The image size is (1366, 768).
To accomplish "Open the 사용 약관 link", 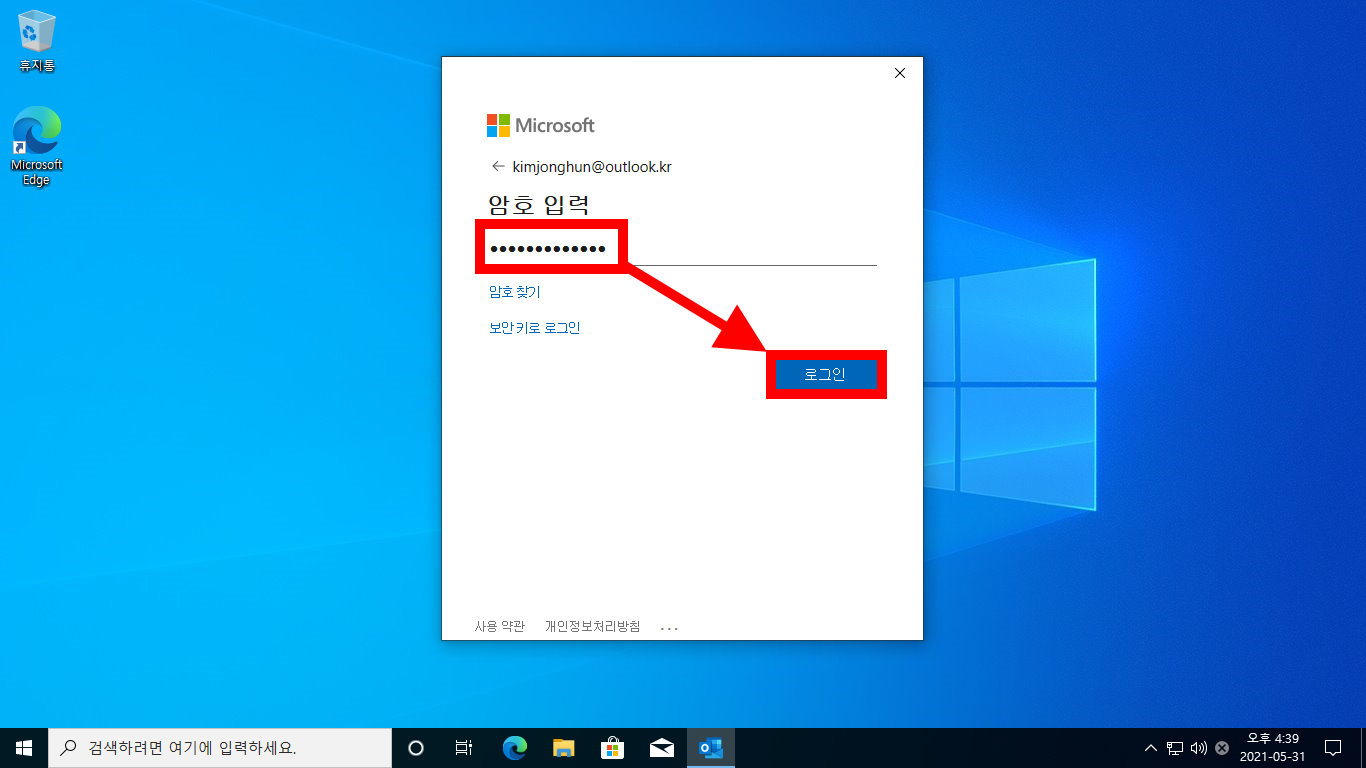I will click(x=499, y=627).
